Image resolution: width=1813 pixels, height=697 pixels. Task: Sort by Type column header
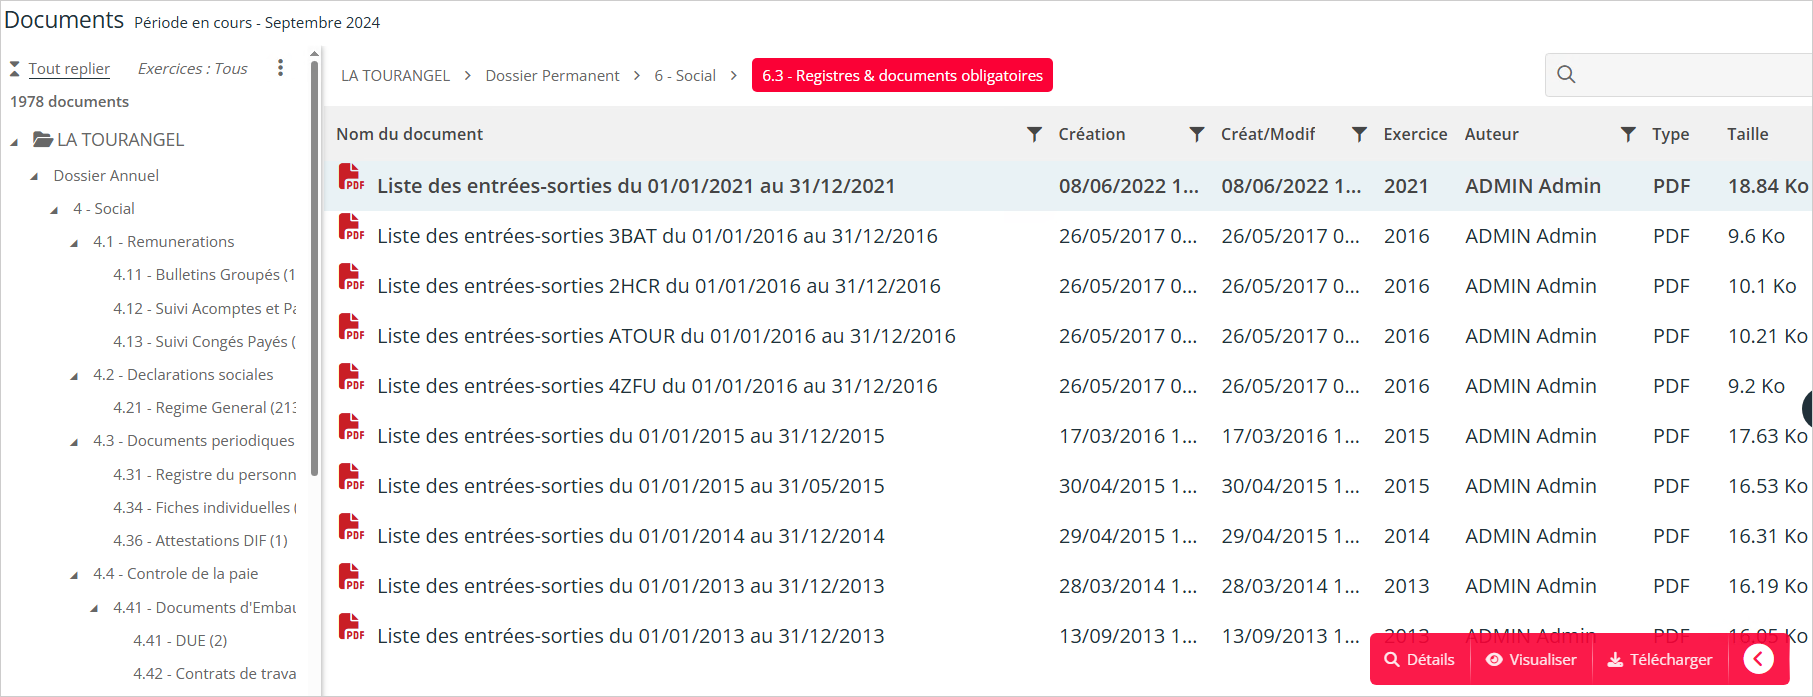click(1670, 134)
